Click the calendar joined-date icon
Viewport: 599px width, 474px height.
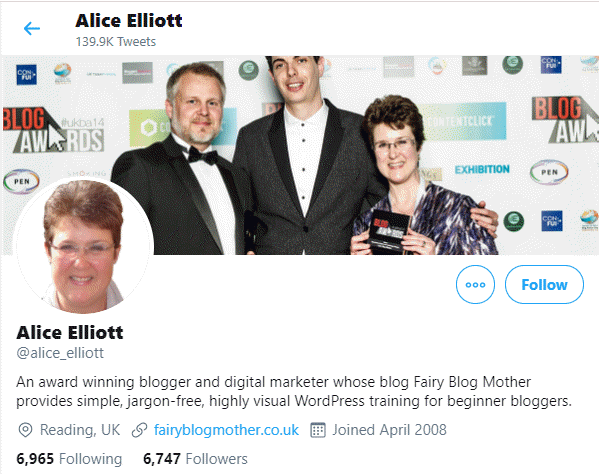317,430
